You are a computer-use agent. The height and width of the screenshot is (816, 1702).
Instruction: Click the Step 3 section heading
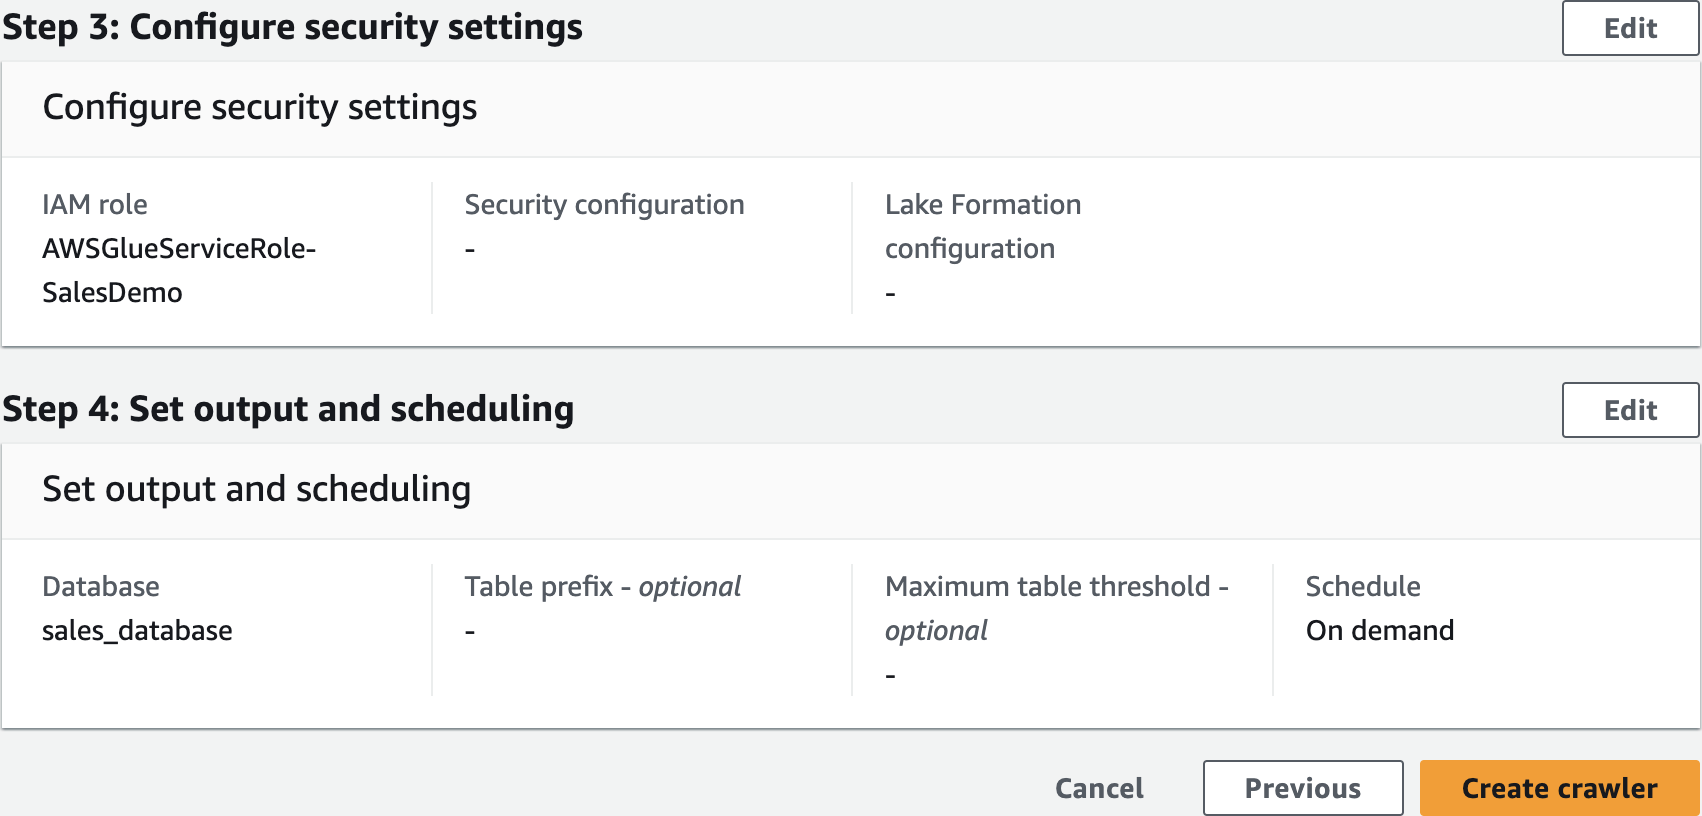coord(292,28)
